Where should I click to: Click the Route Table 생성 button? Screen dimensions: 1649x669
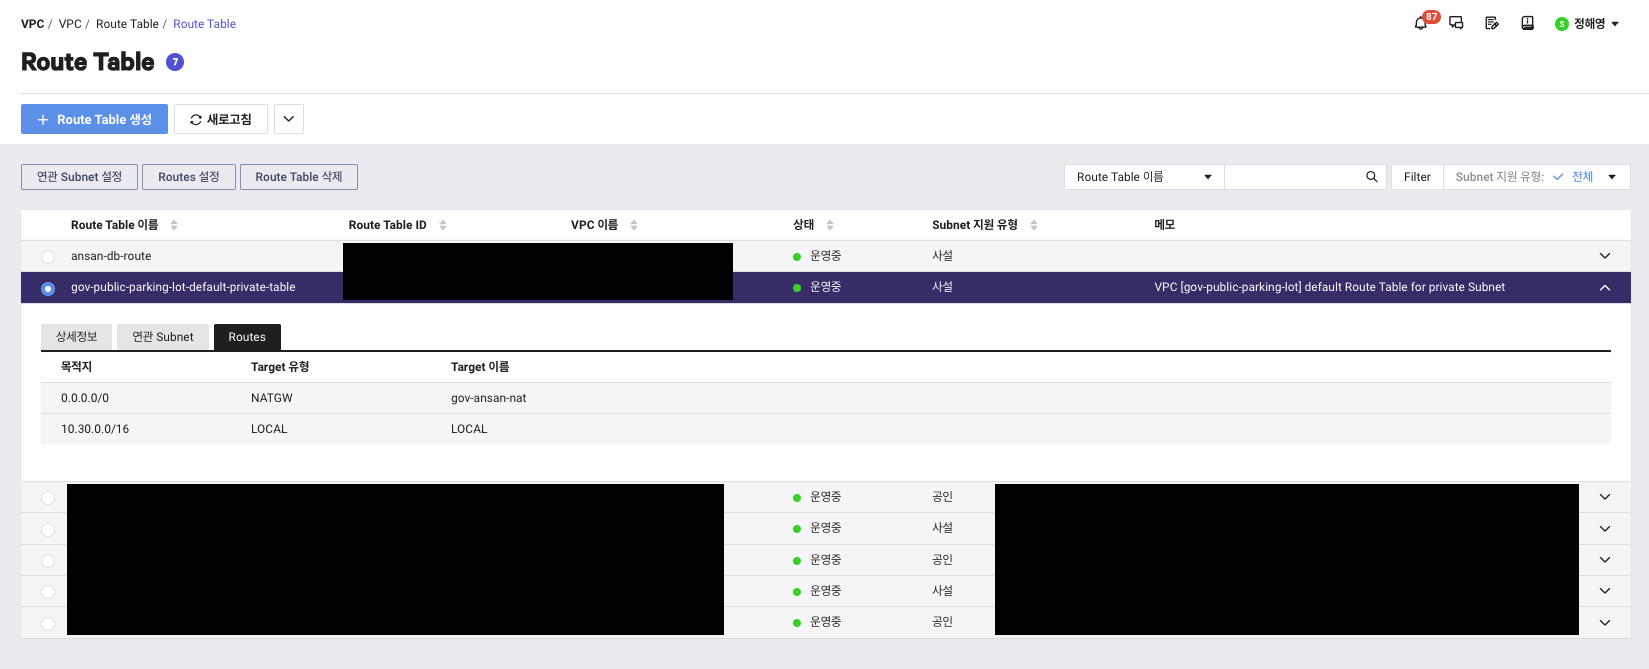coord(94,119)
